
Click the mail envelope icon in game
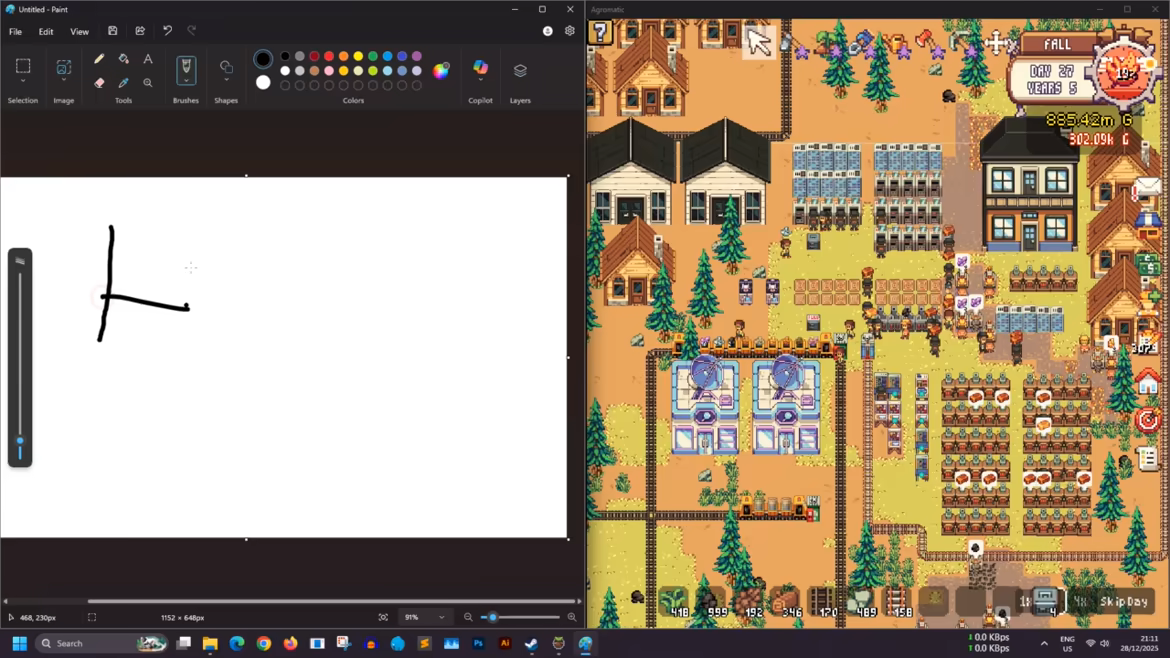click(x=1148, y=188)
